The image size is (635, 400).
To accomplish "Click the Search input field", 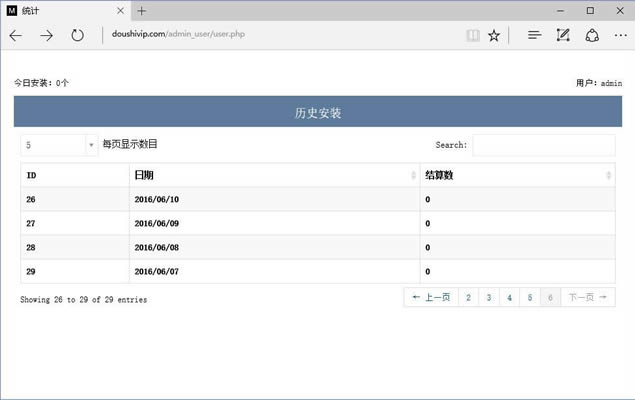I will tap(543, 146).
